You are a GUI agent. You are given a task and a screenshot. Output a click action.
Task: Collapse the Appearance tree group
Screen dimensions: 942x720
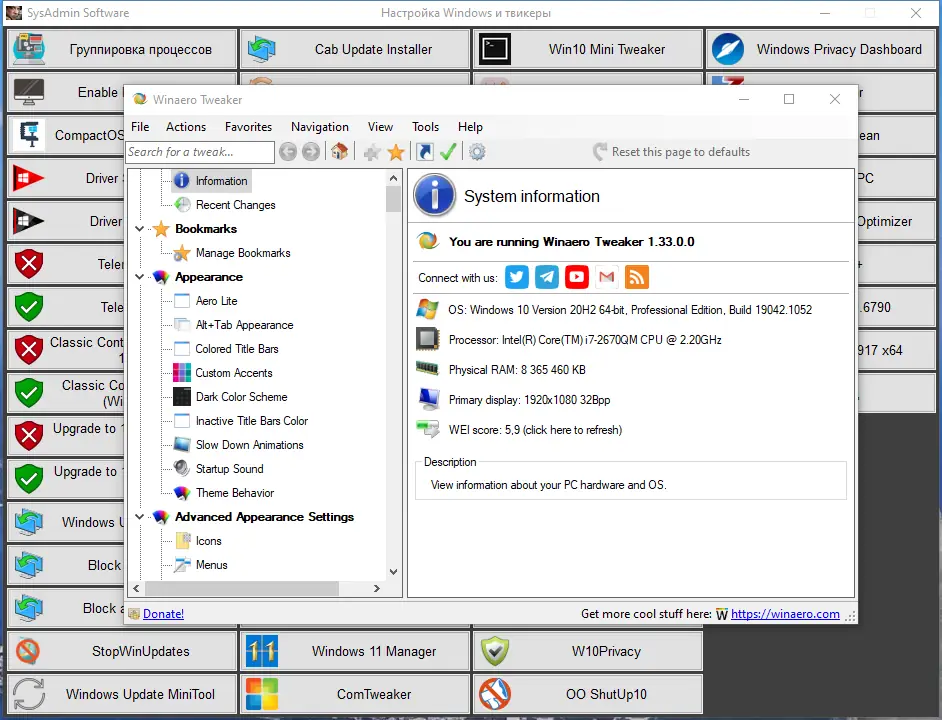(139, 277)
